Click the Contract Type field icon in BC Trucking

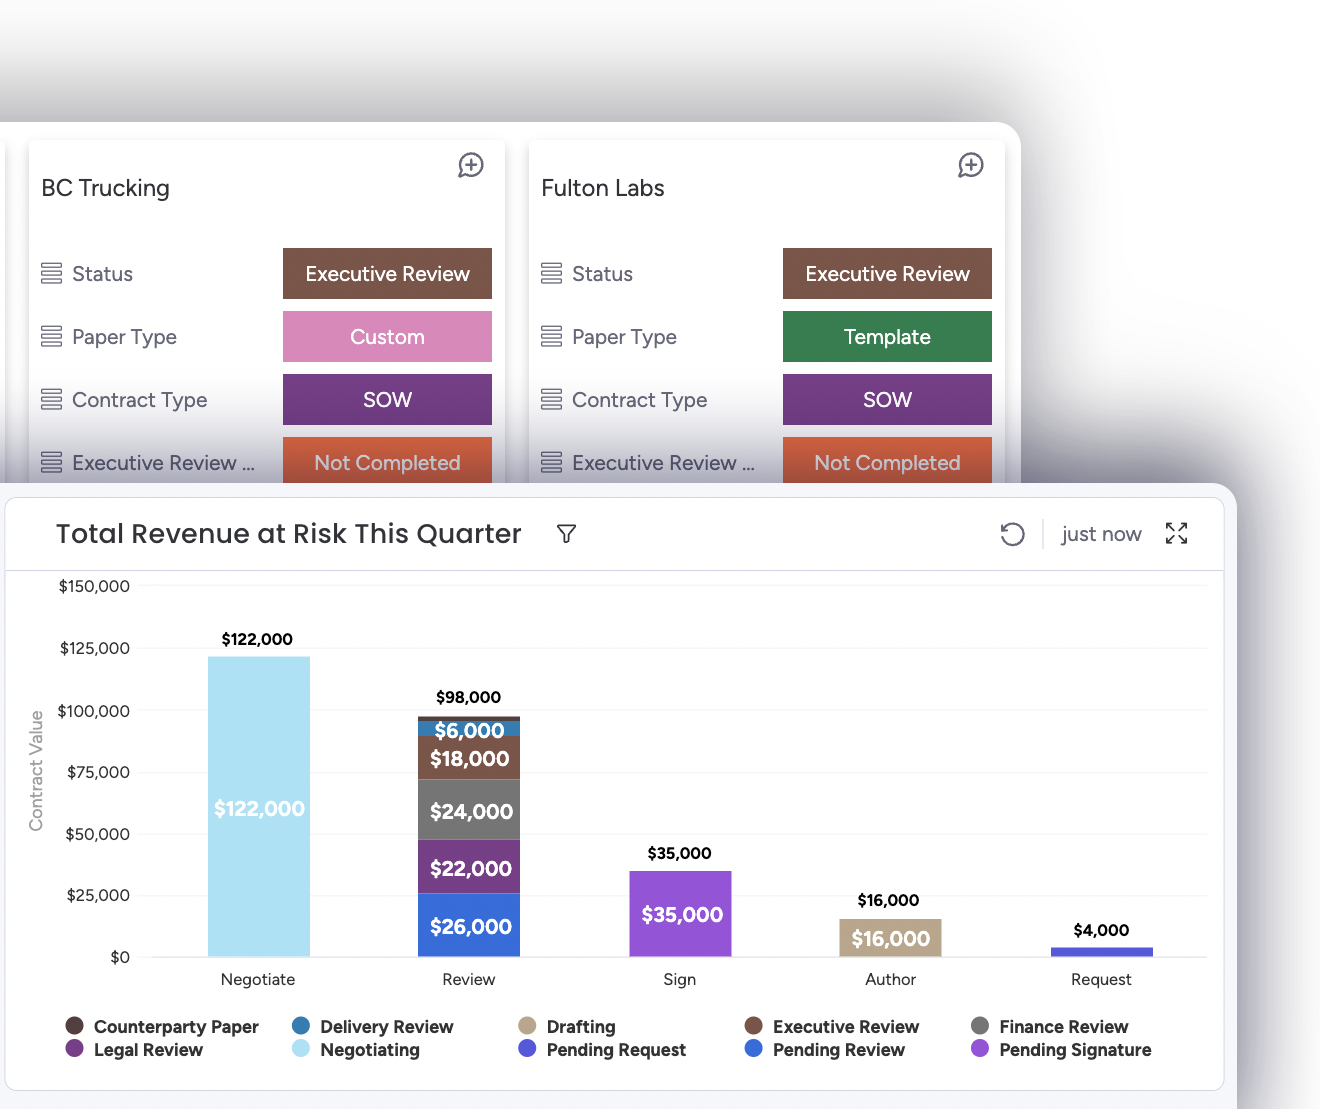[x=51, y=400]
